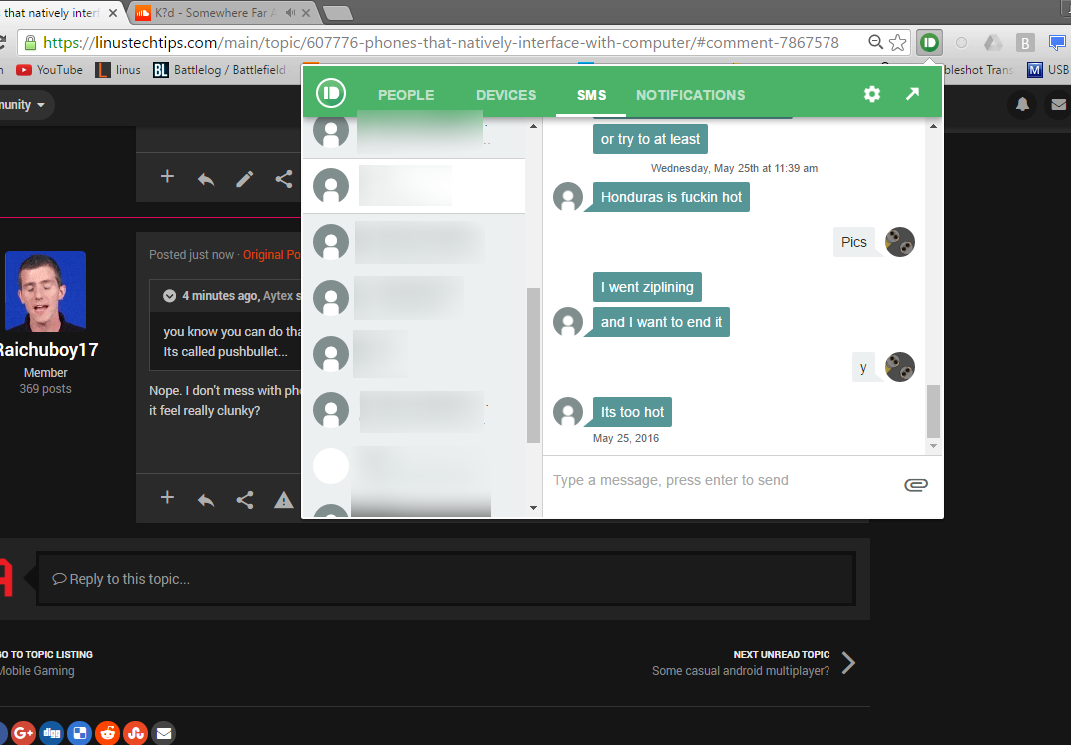1071x745 pixels.
Task: Click the 'Pics' sent message bubble
Action: coord(853,242)
